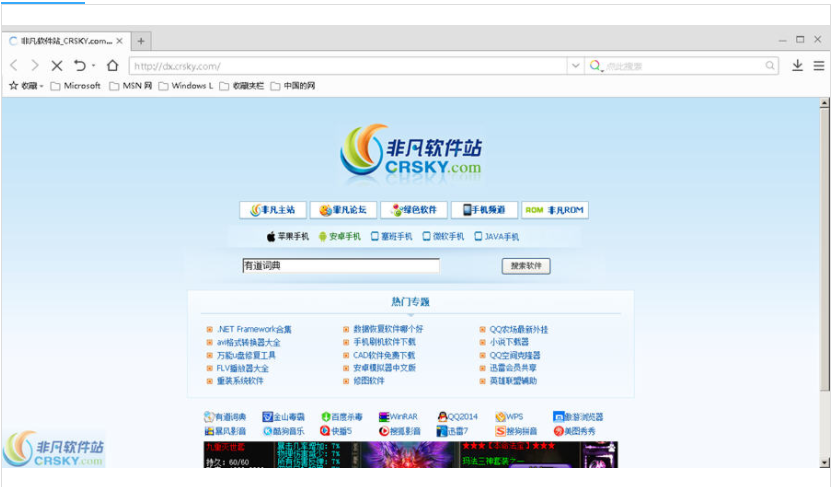Open the FLV播放器大全 link

[242, 368]
